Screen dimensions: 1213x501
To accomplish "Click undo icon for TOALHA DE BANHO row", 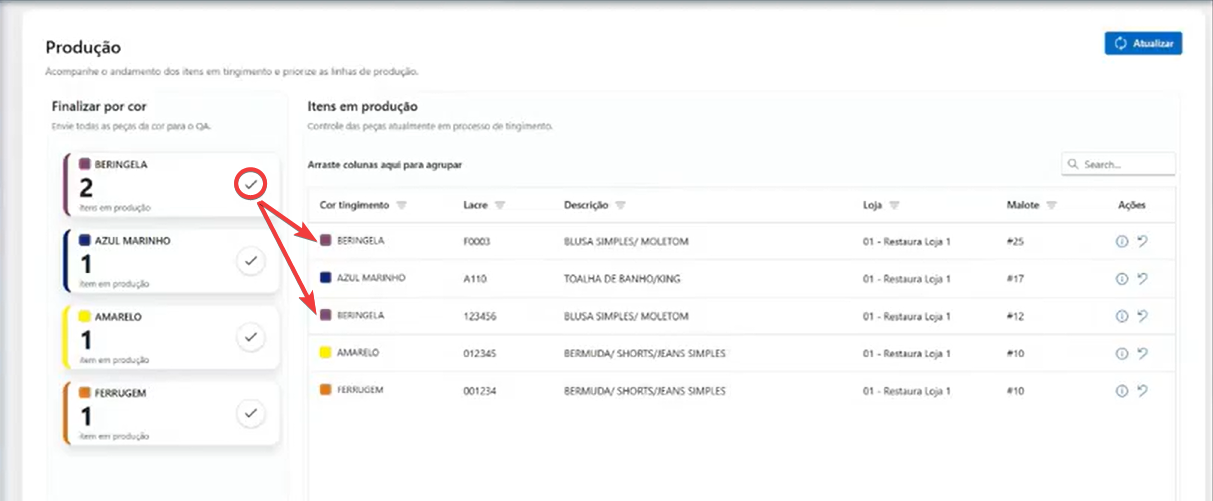I will (1142, 279).
